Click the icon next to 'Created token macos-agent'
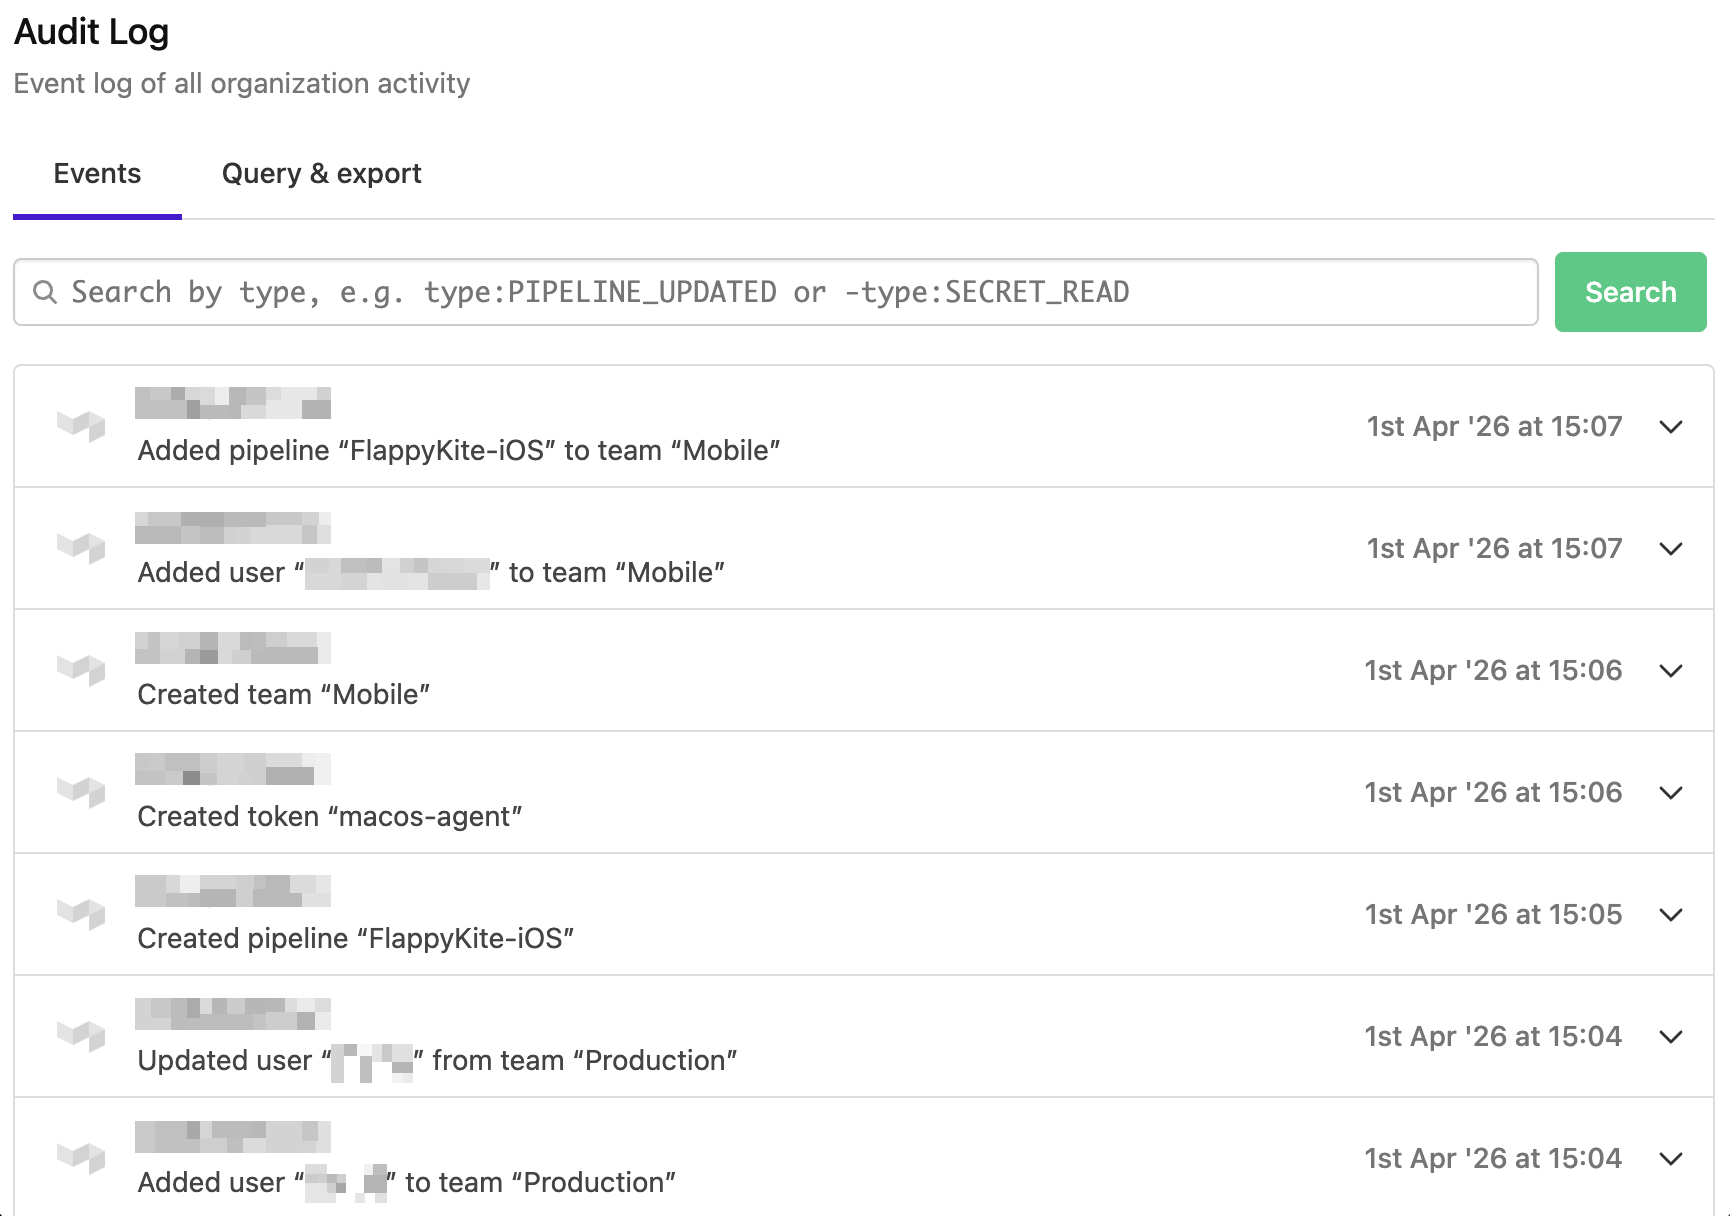 [82, 792]
